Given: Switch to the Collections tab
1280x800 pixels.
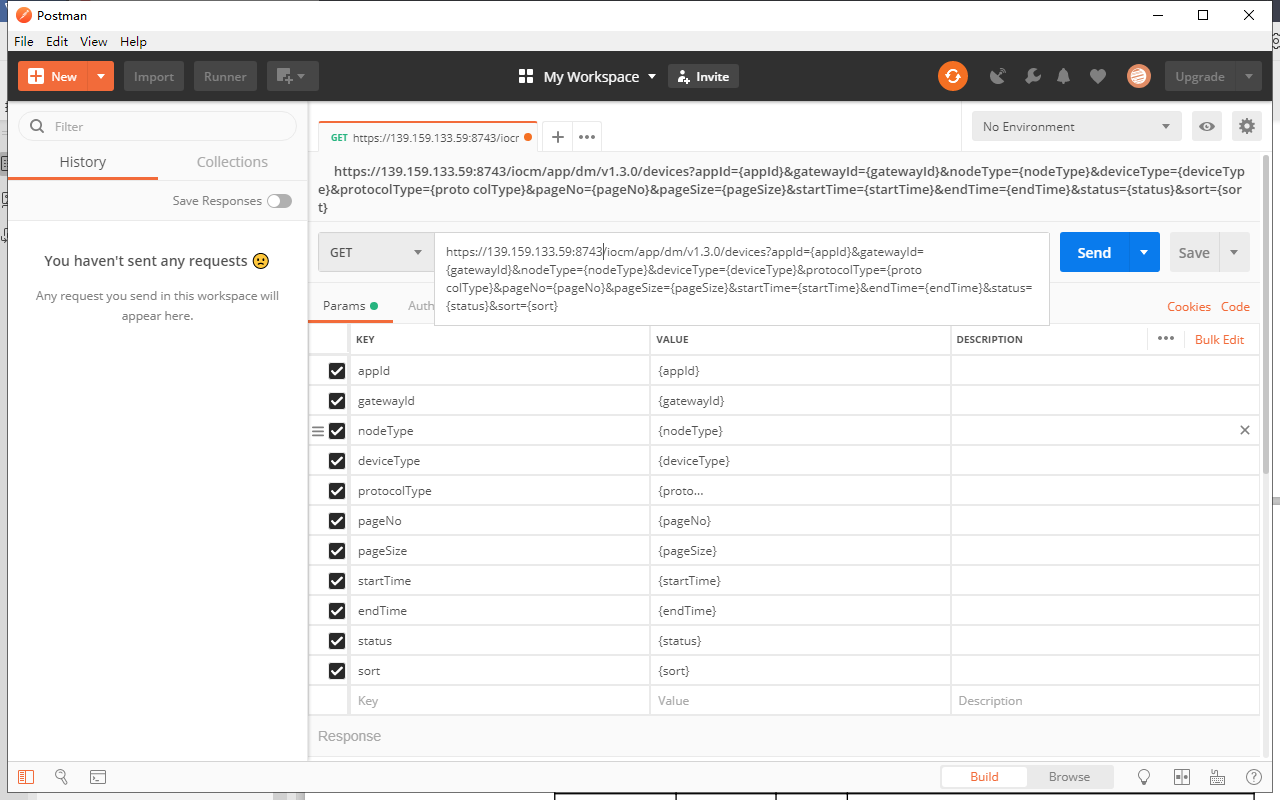Looking at the screenshot, I should [x=232, y=162].
